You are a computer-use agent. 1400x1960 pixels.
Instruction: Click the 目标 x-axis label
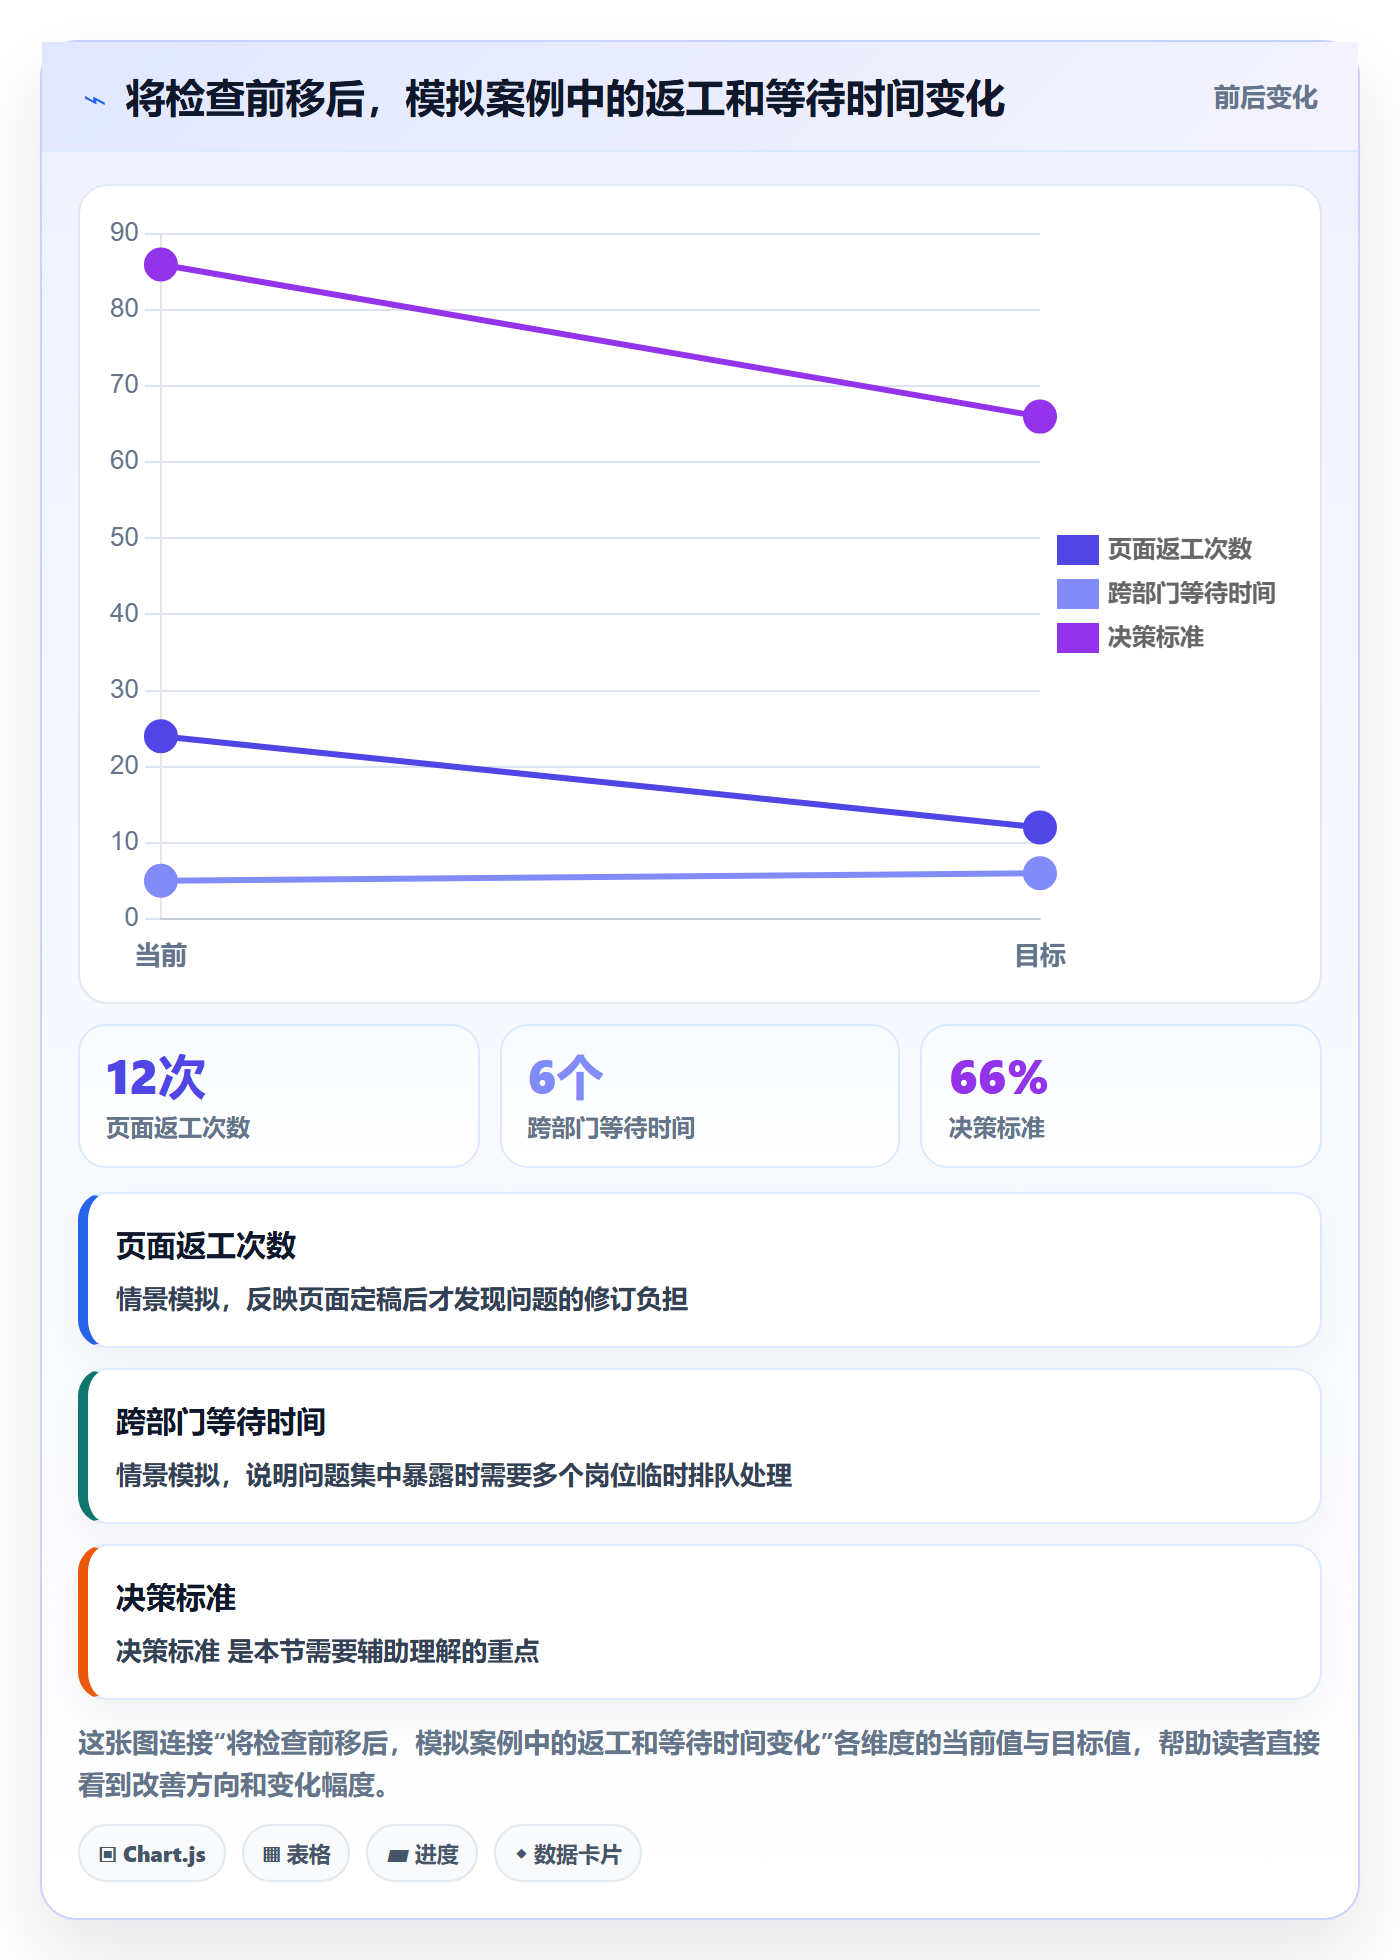(x=1040, y=956)
